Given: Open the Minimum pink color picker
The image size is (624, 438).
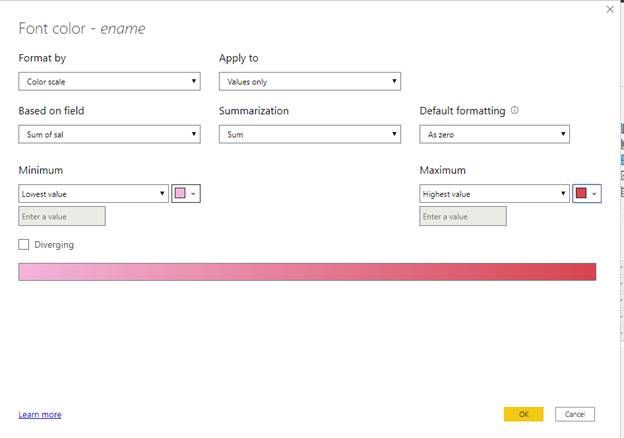Looking at the screenshot, I should point(186,194).
